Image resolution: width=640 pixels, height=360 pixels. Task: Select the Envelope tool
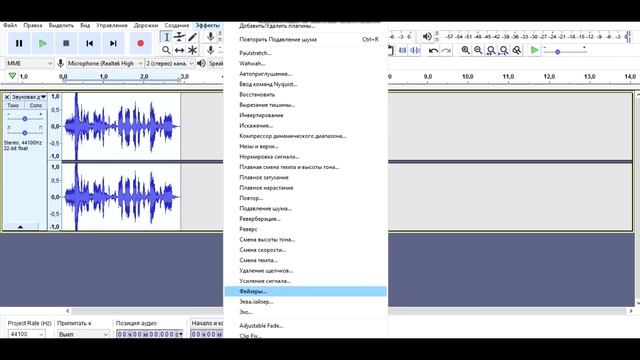pyautogui.click(x=179, y=37)
